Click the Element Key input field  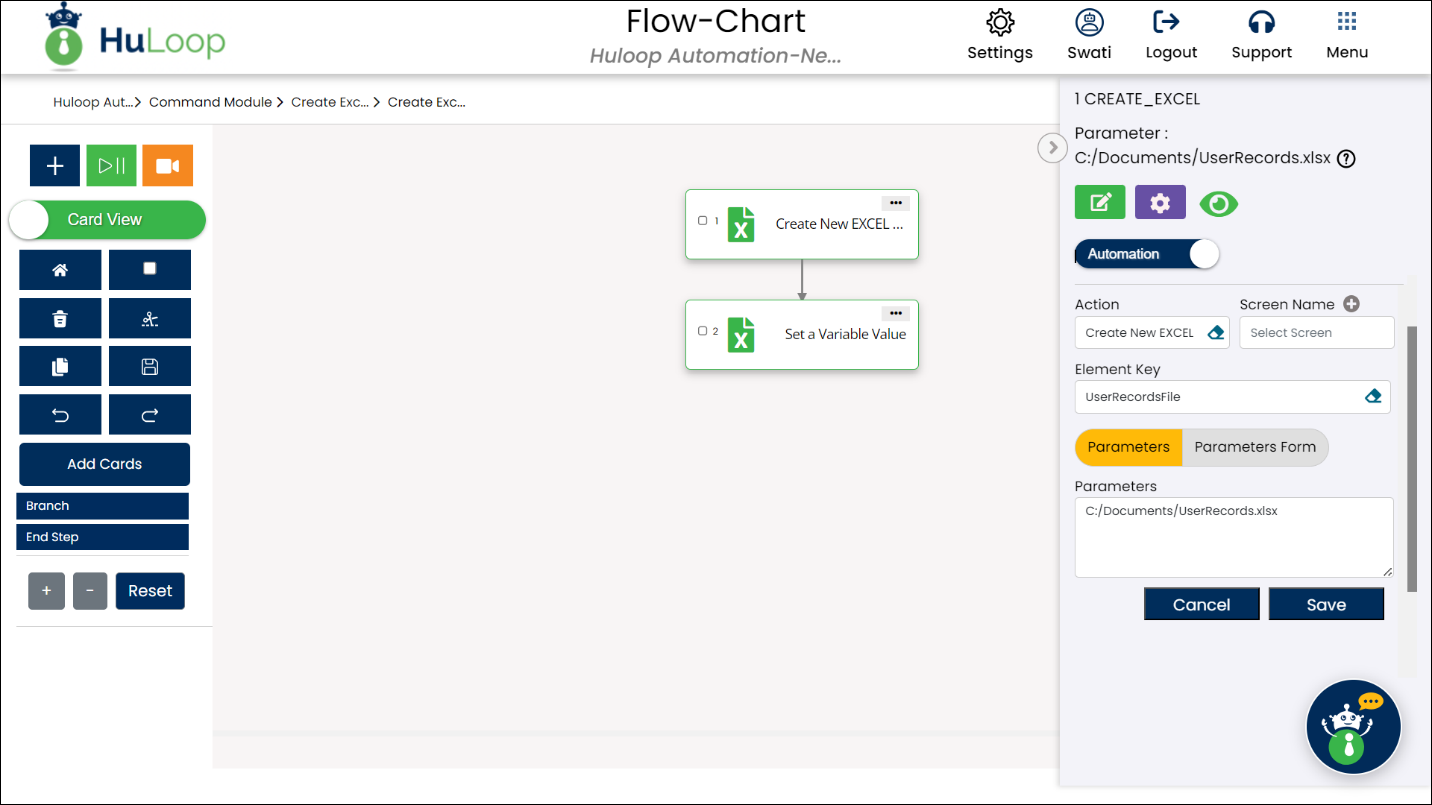(x=1220, y=397)
